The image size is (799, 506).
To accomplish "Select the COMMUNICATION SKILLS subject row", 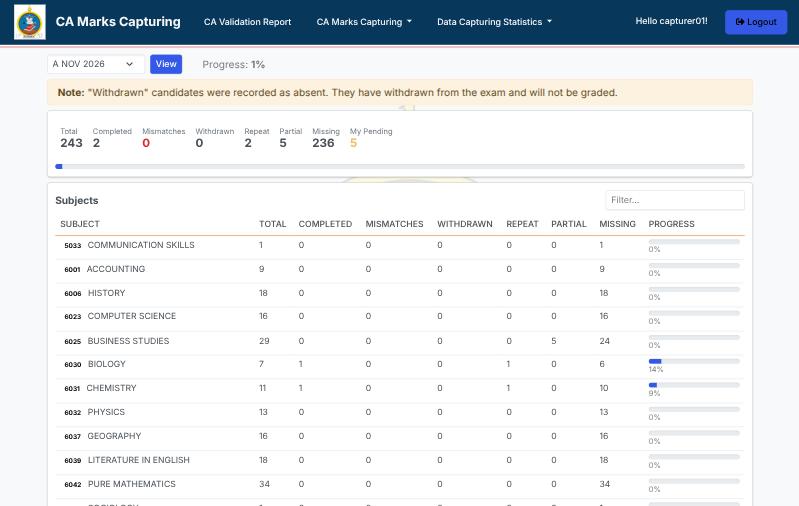I will [400, 247].
